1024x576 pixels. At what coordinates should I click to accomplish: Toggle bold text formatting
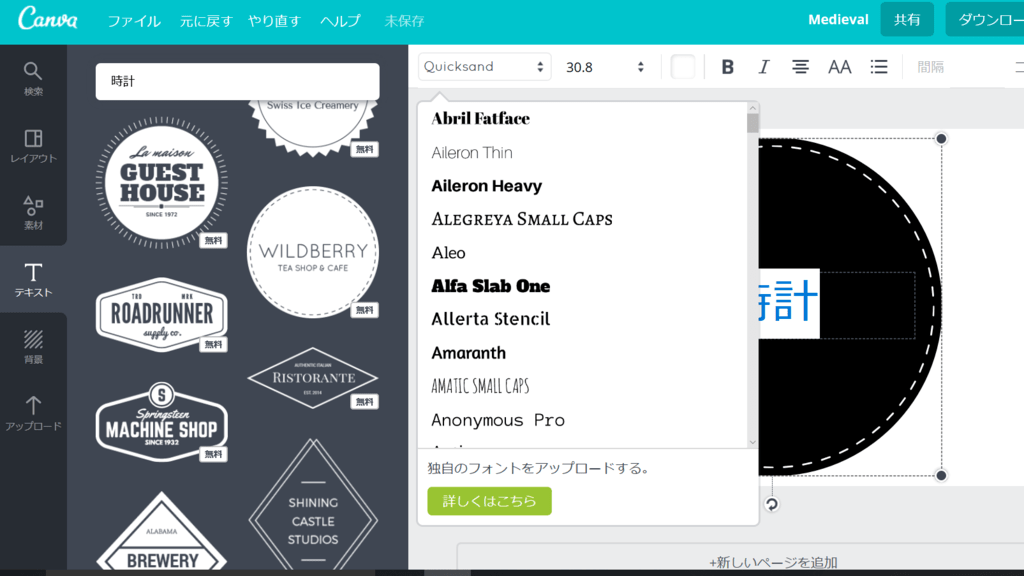pos(727,67)
